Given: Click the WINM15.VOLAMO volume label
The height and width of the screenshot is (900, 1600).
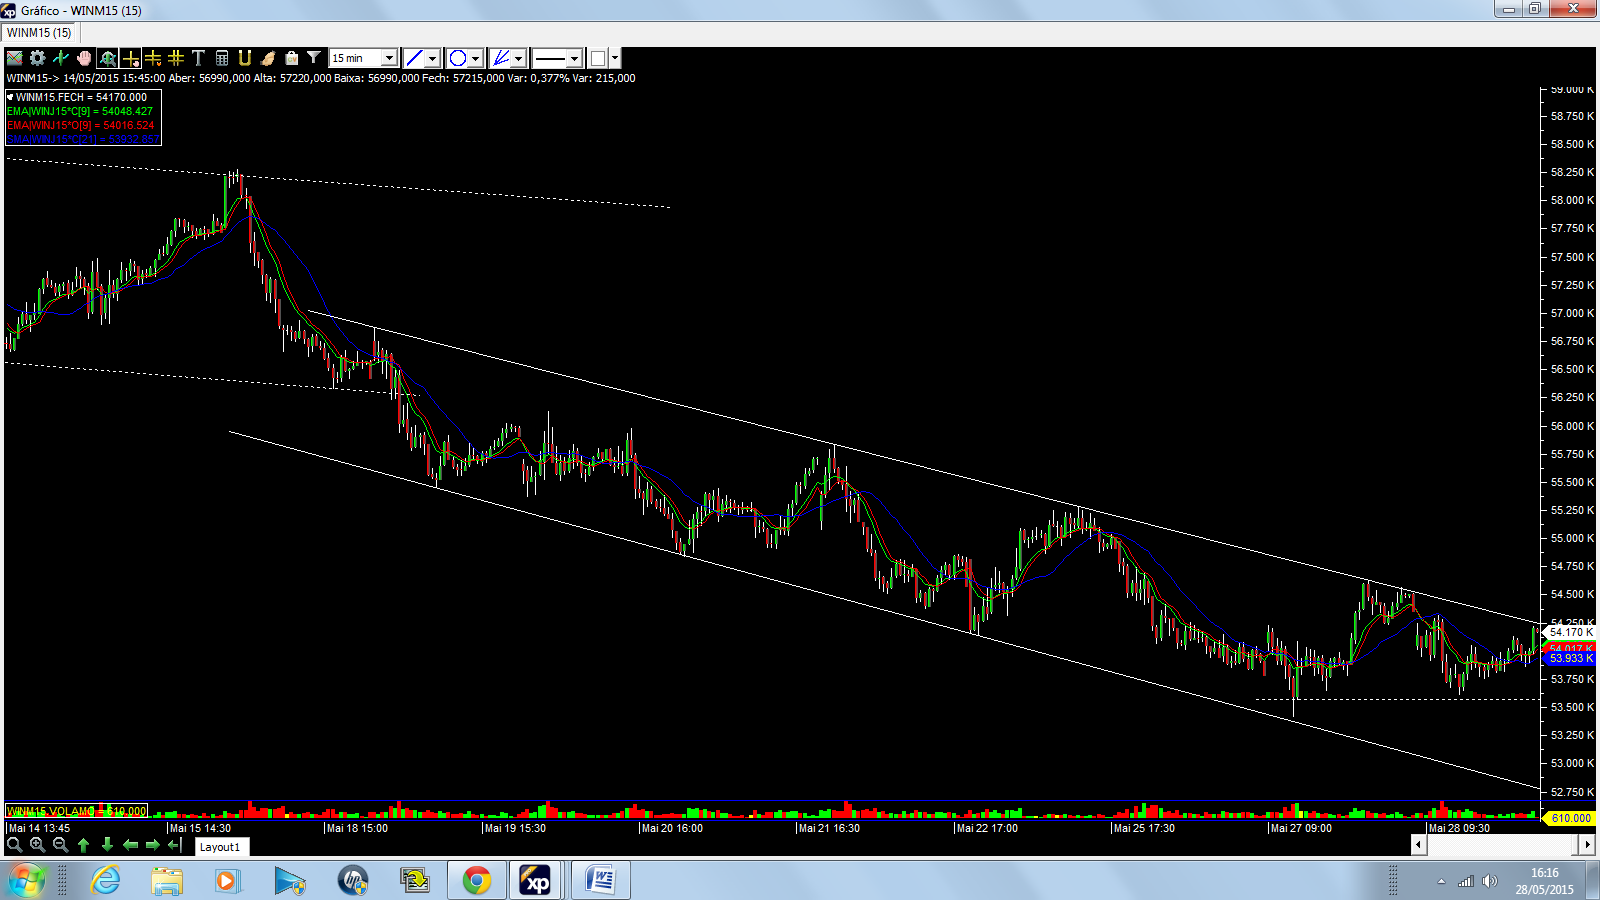Looking at the screenshot, I should 77,811.
